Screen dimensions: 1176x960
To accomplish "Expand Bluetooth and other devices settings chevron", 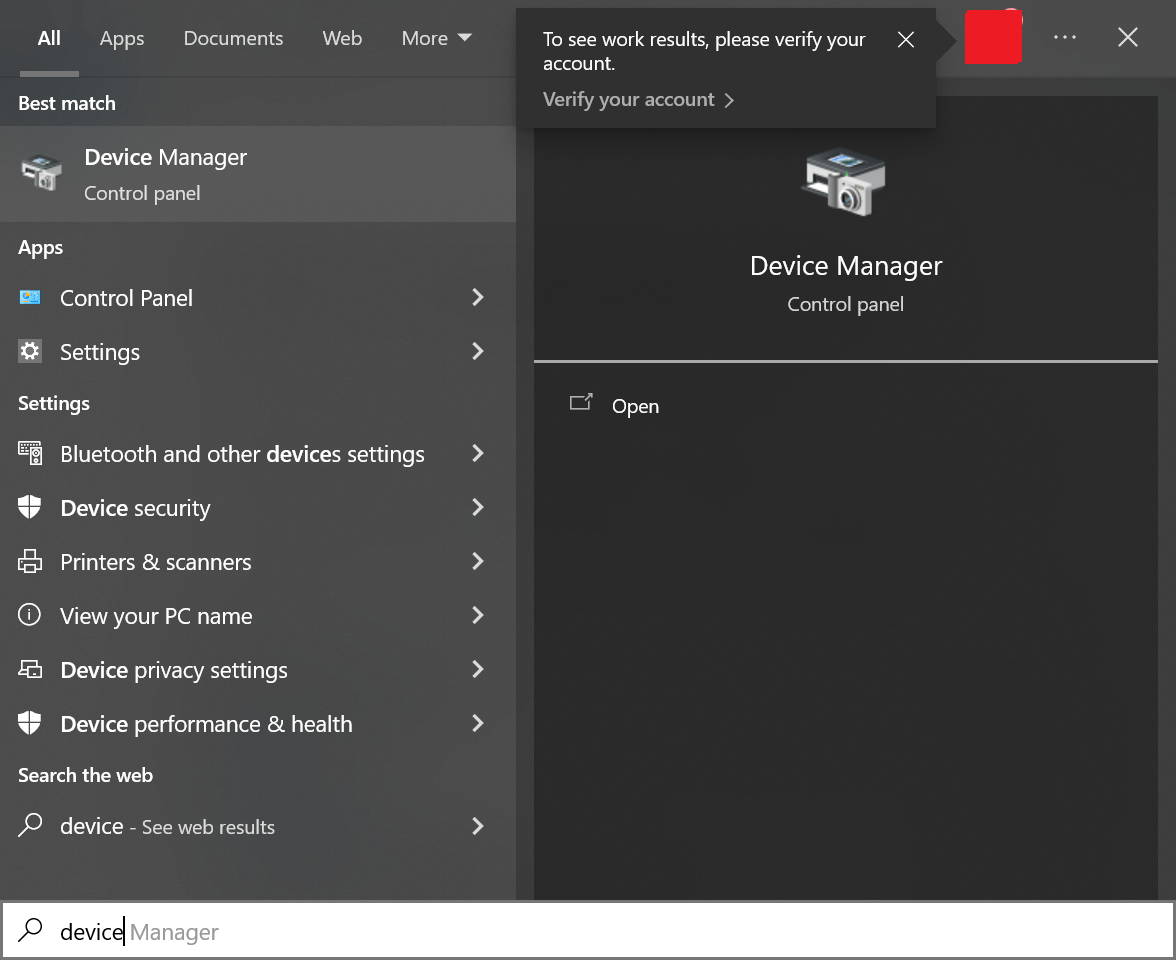I will pyautogui.click(x=478, y=453).
